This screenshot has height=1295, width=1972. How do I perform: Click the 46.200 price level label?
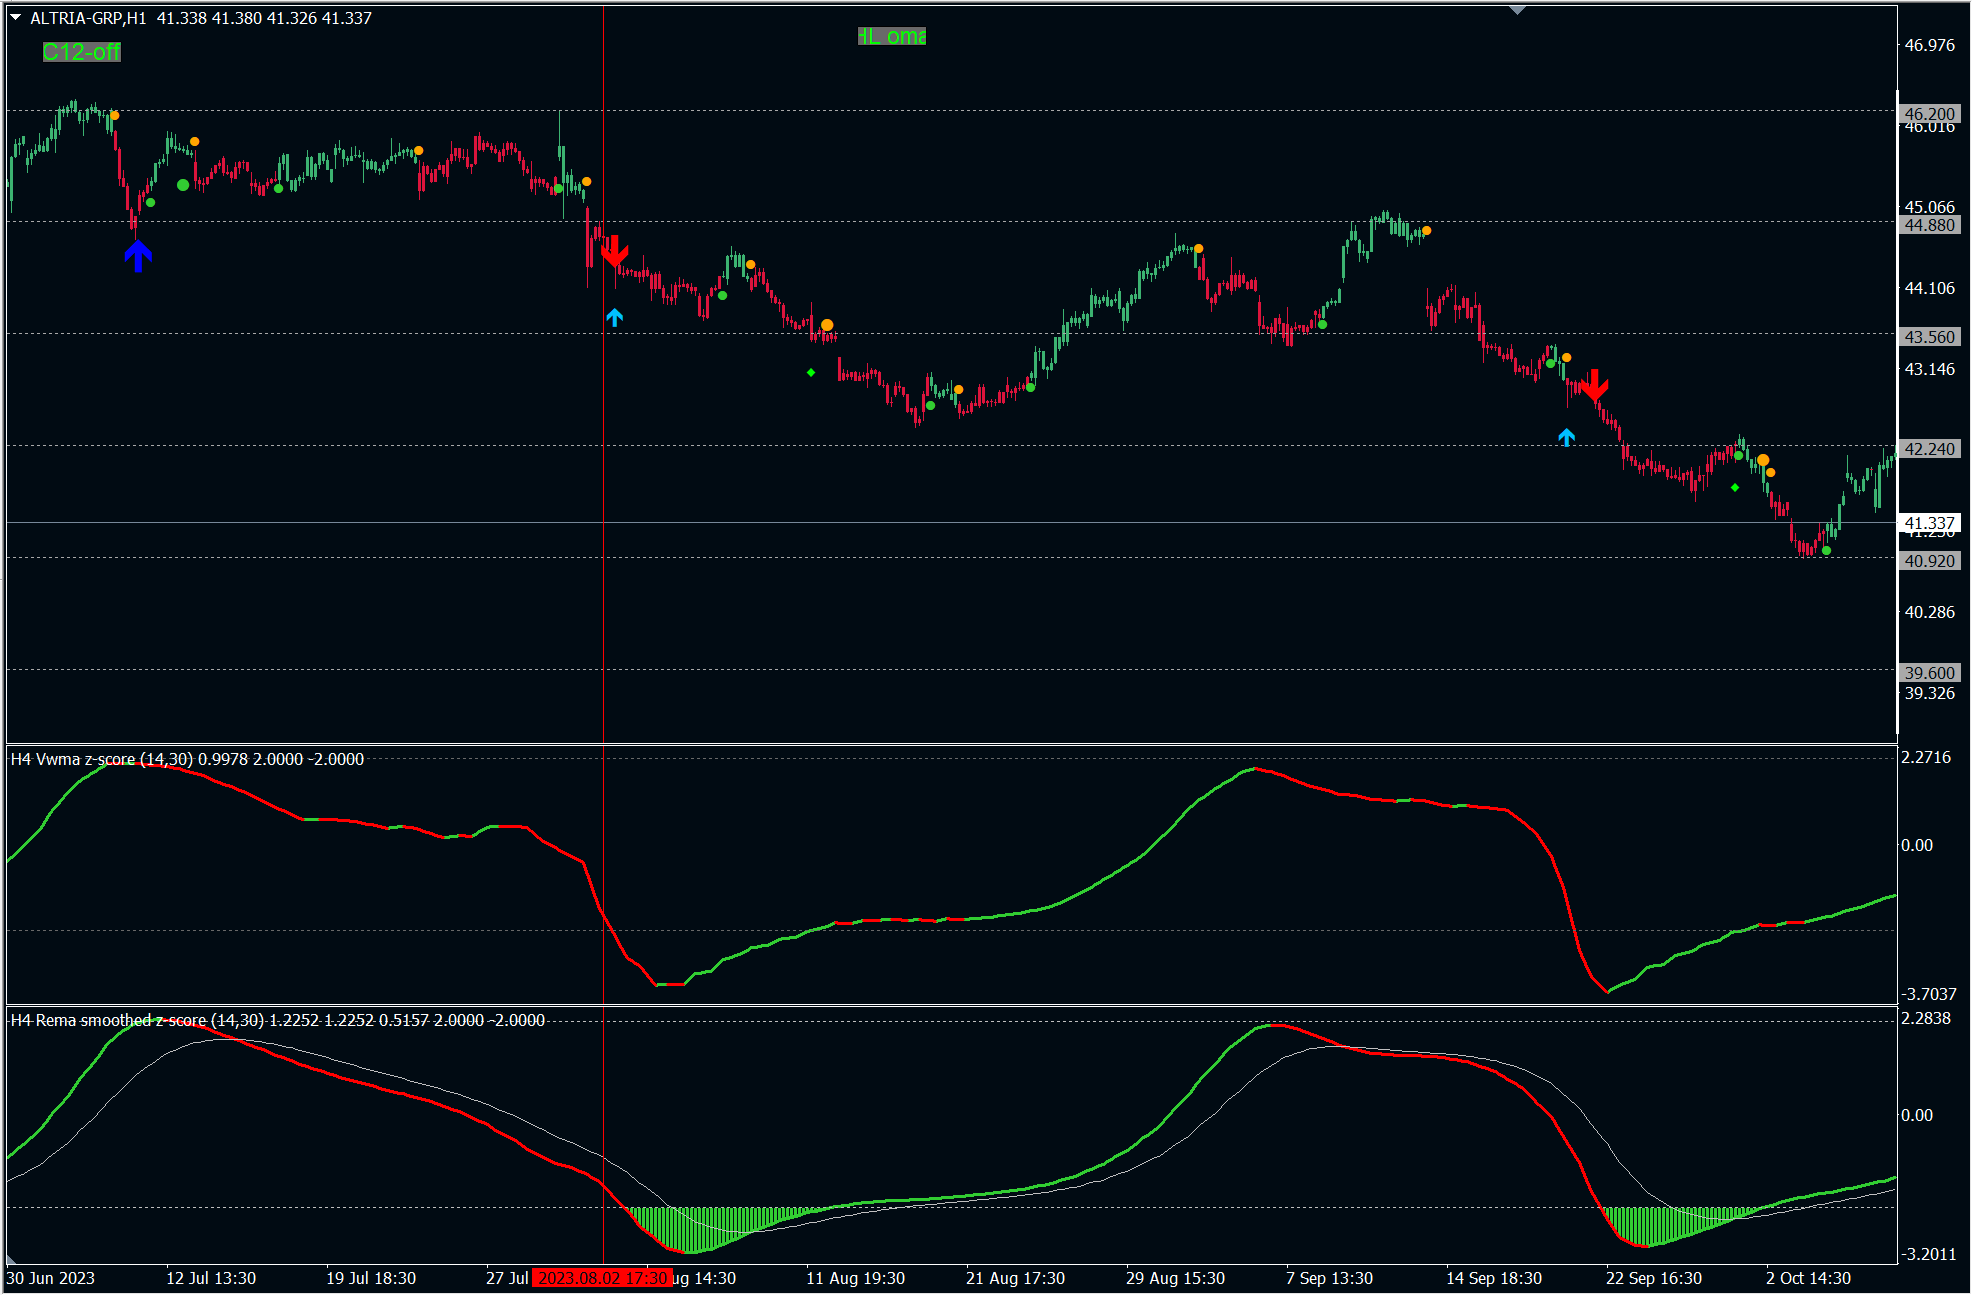1929,114
